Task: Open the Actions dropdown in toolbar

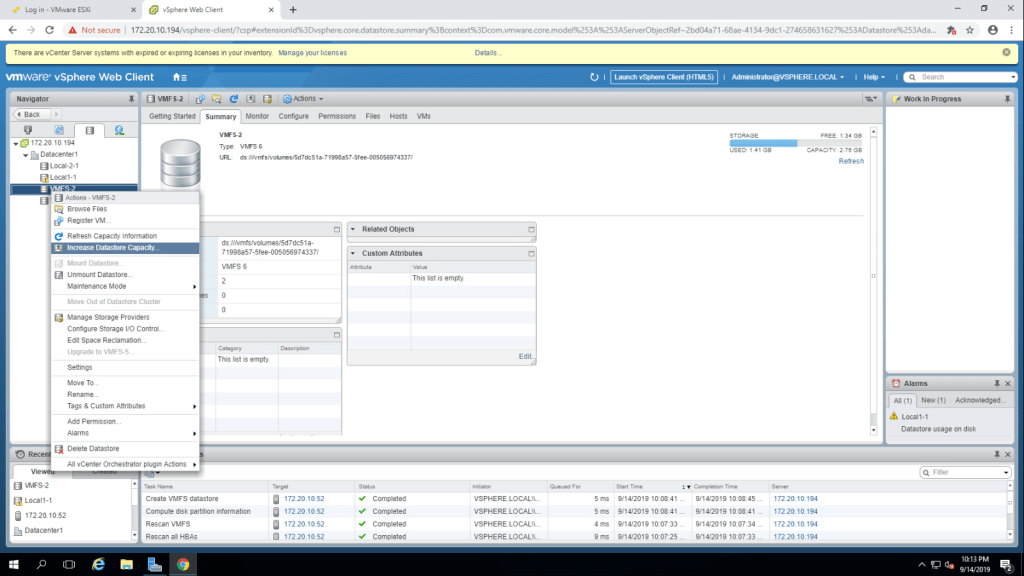Action: (x=303, y=99)
